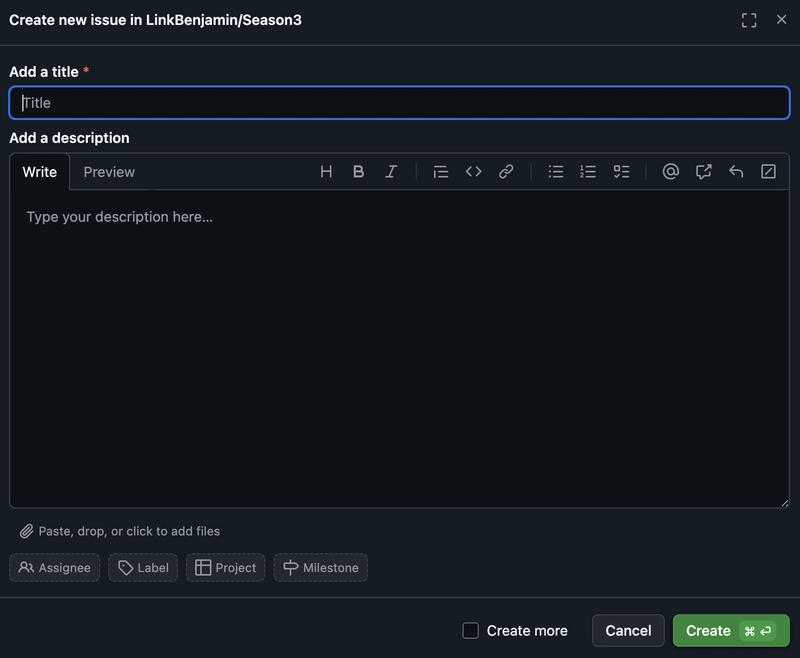Open saved replies arrow icon
800x658 pixels.
pyautogui.click(x=736, y=172)
